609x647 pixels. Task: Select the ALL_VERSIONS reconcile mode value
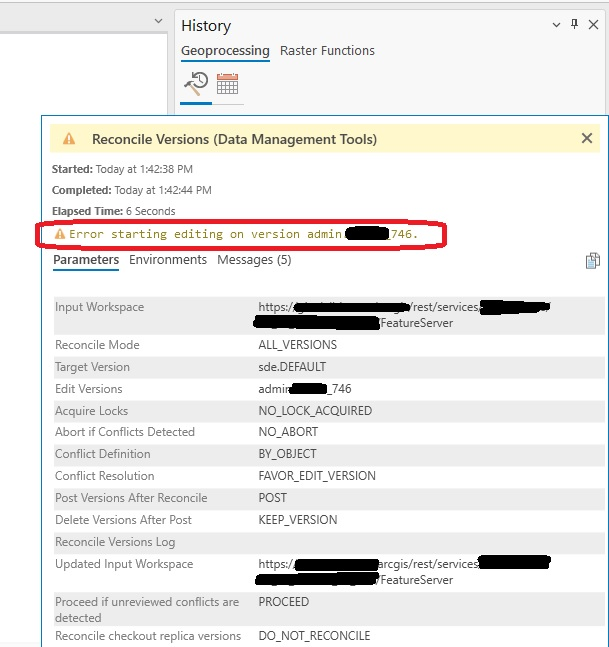[x=297, y=345]
